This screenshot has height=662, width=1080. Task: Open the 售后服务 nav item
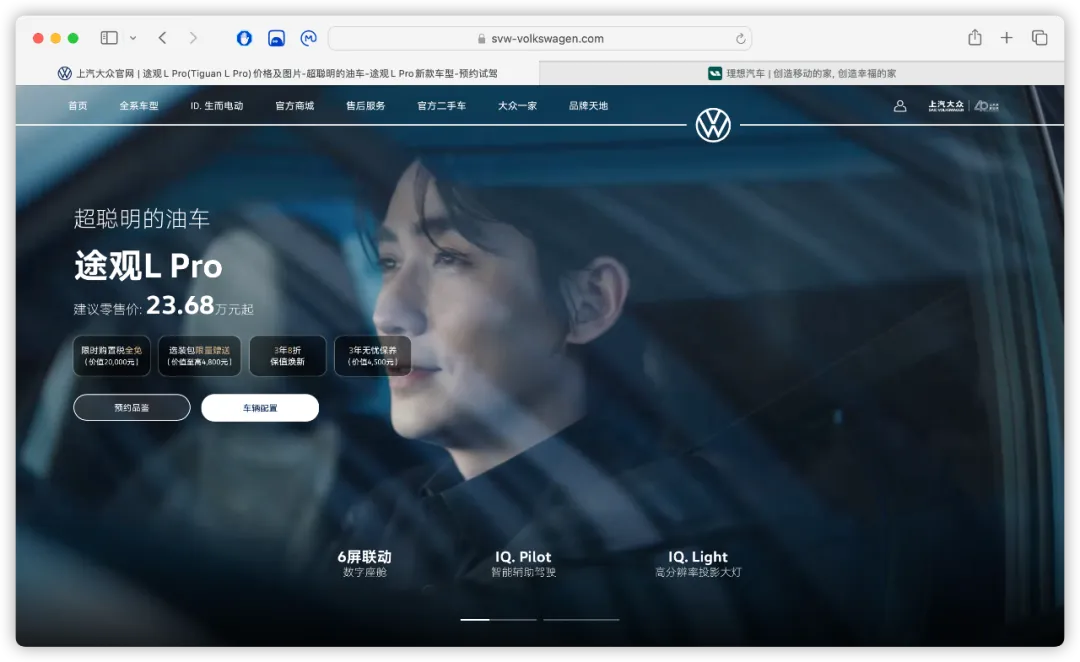point(366,105)
